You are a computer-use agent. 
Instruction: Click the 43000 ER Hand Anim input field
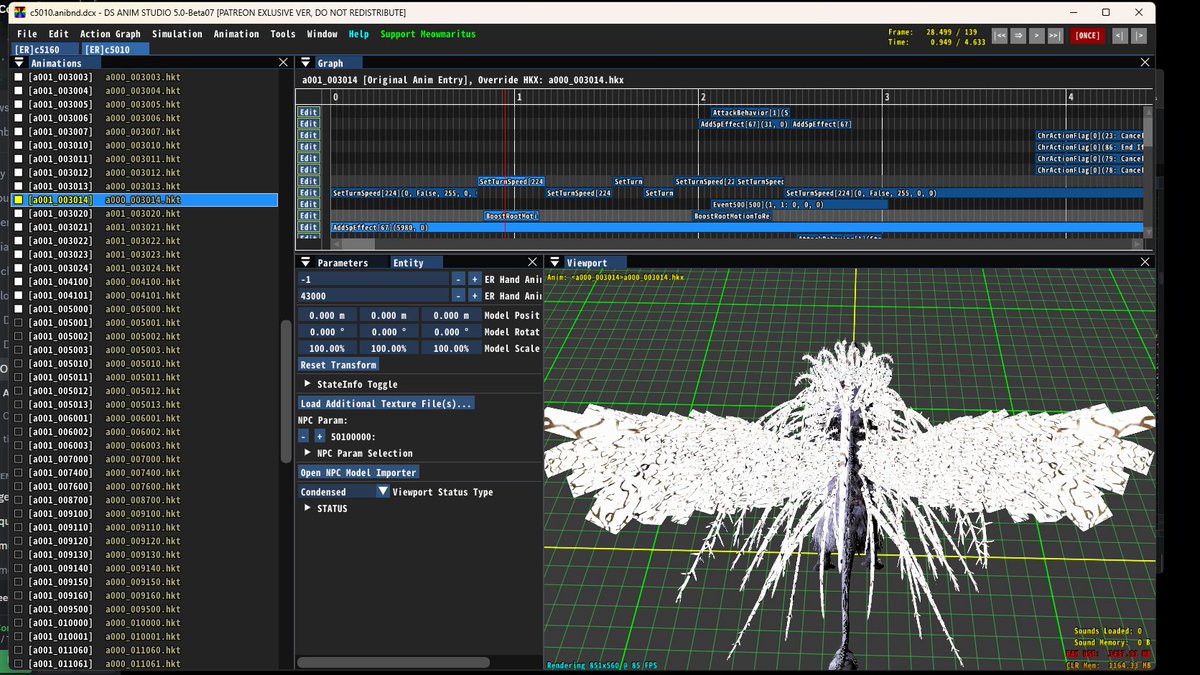coord(373,296)
